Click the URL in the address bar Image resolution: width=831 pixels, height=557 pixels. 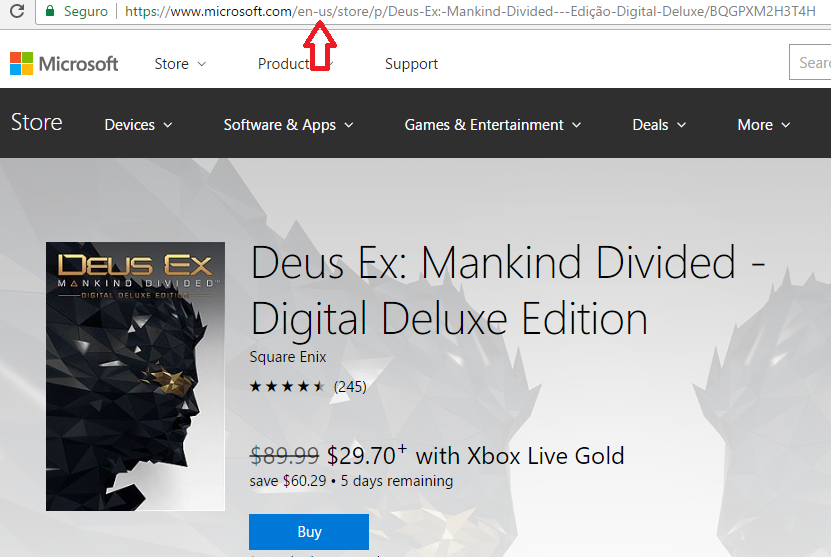[x=470, y=11]
